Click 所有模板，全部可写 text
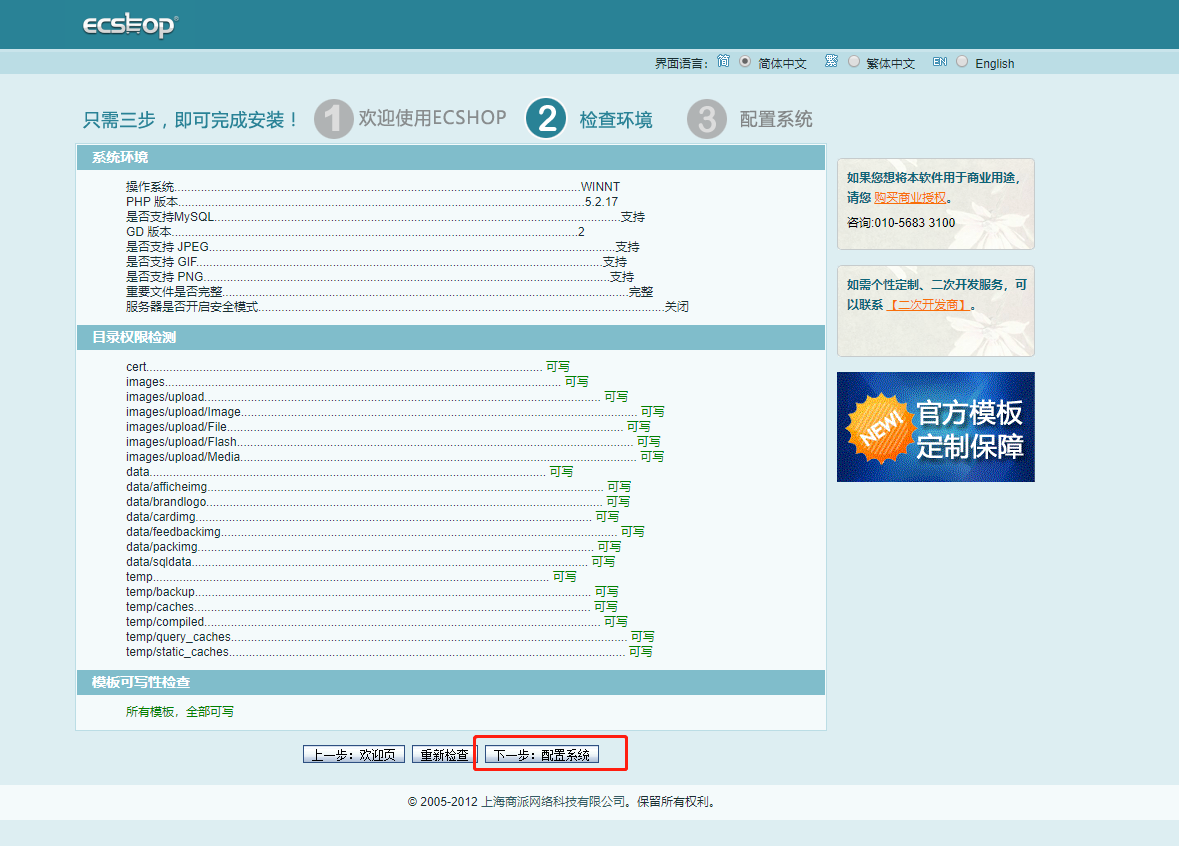1179x846 pixels. coord(180,711)
